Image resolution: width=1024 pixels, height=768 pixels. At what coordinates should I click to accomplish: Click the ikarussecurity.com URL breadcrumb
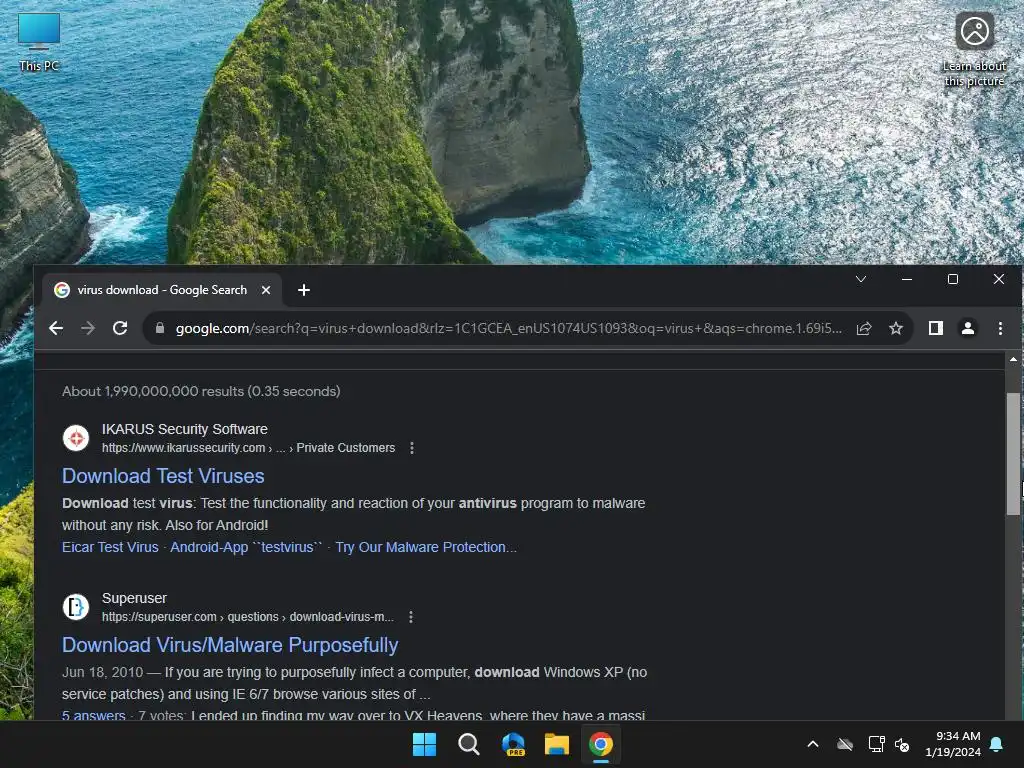point(248,448)
